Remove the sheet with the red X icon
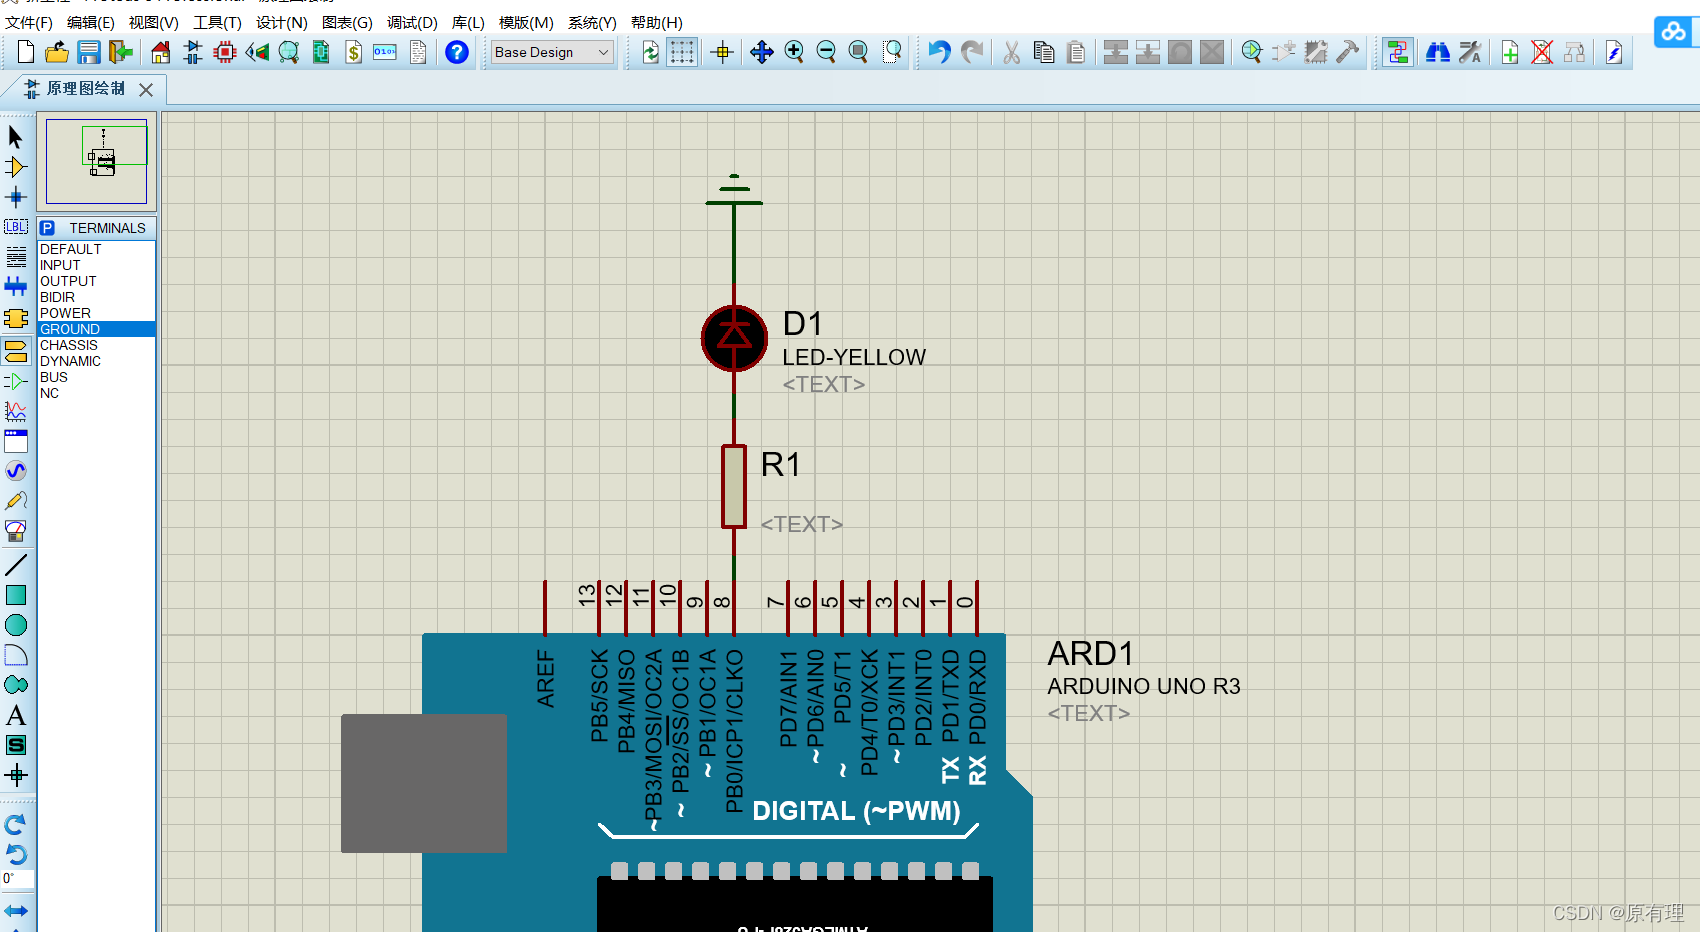This screenshot has height=932, width=1700. pyautogui.click(x=1542, y=52)
